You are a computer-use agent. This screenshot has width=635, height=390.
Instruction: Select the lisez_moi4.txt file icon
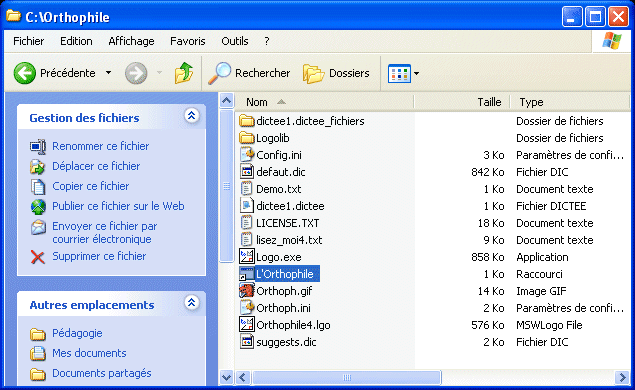pyautogui.click(x=247, y=240)
